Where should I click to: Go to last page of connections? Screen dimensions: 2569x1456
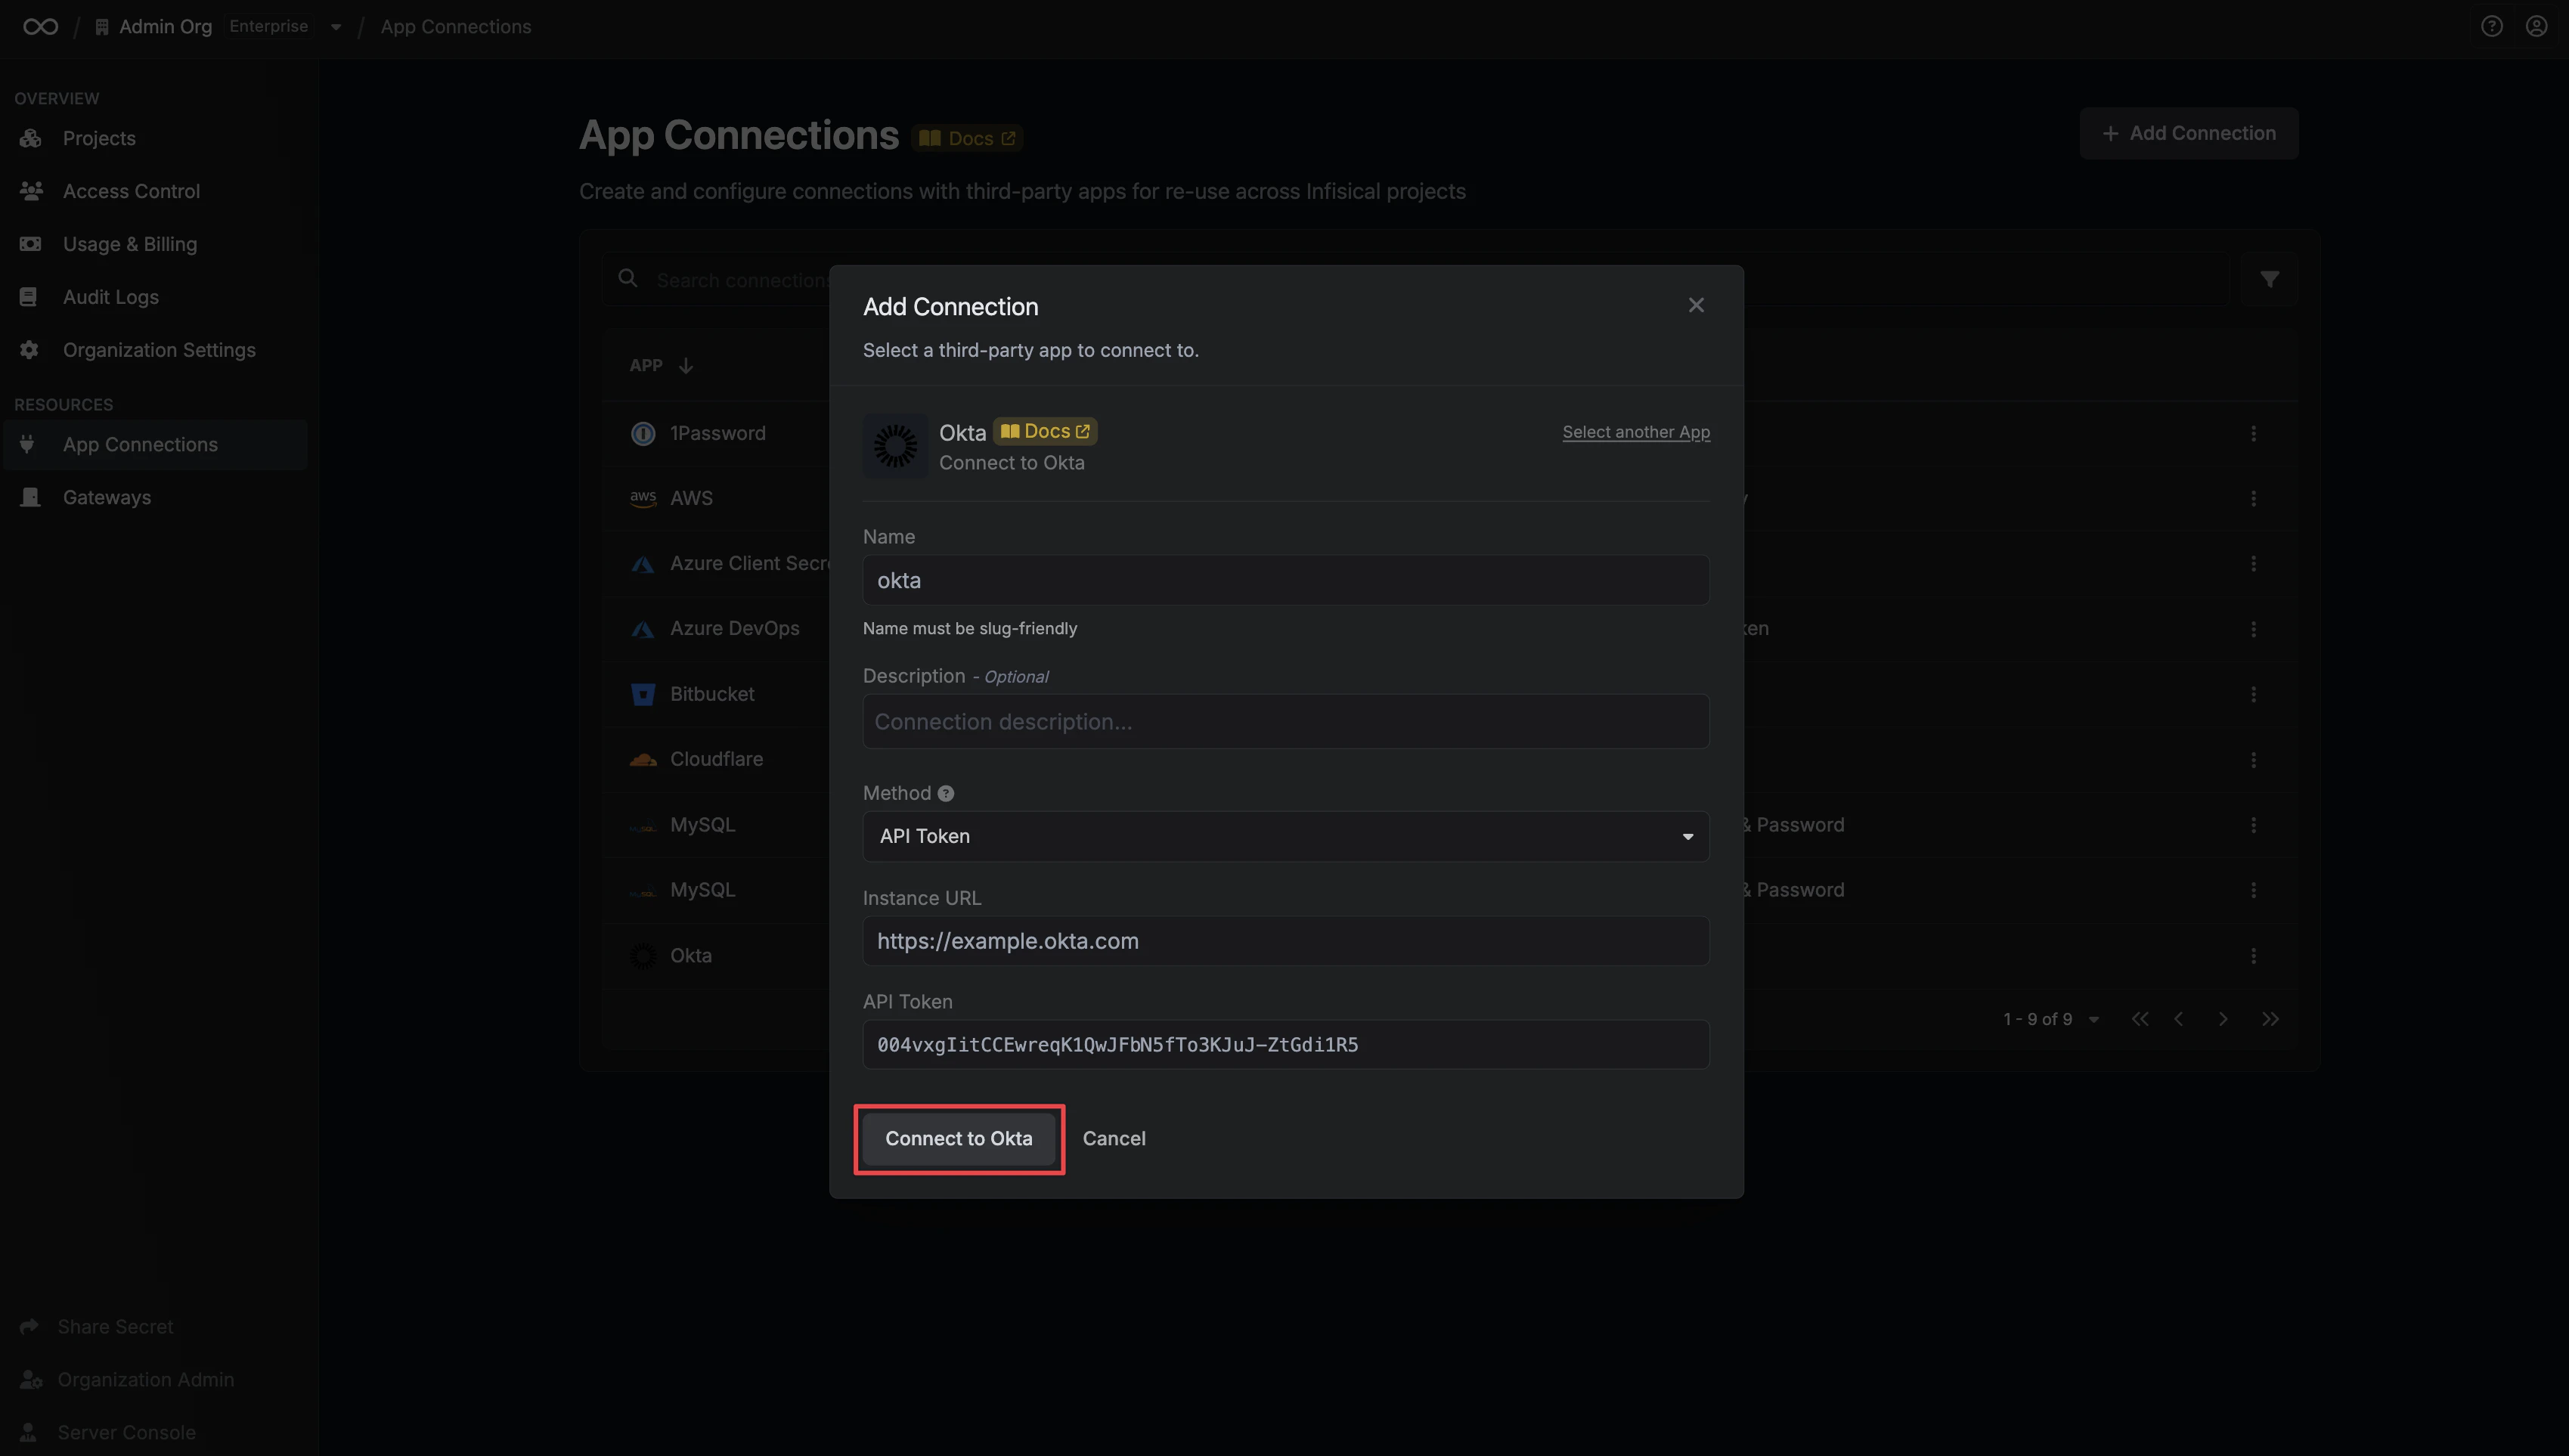2270,1019
